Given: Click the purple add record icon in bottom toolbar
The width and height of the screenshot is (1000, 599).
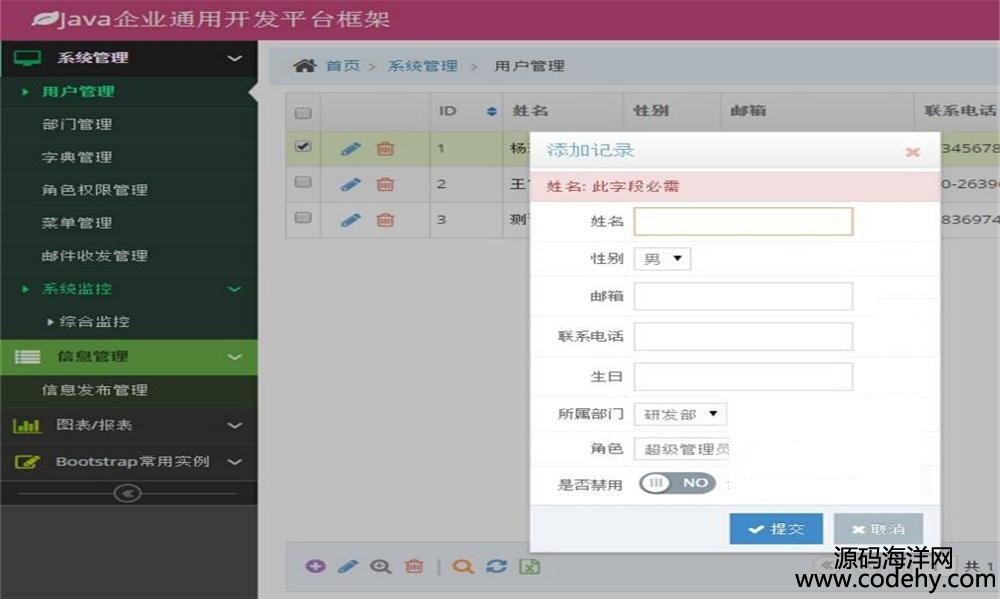Looking at the screenshot, I should coord(316,566).
